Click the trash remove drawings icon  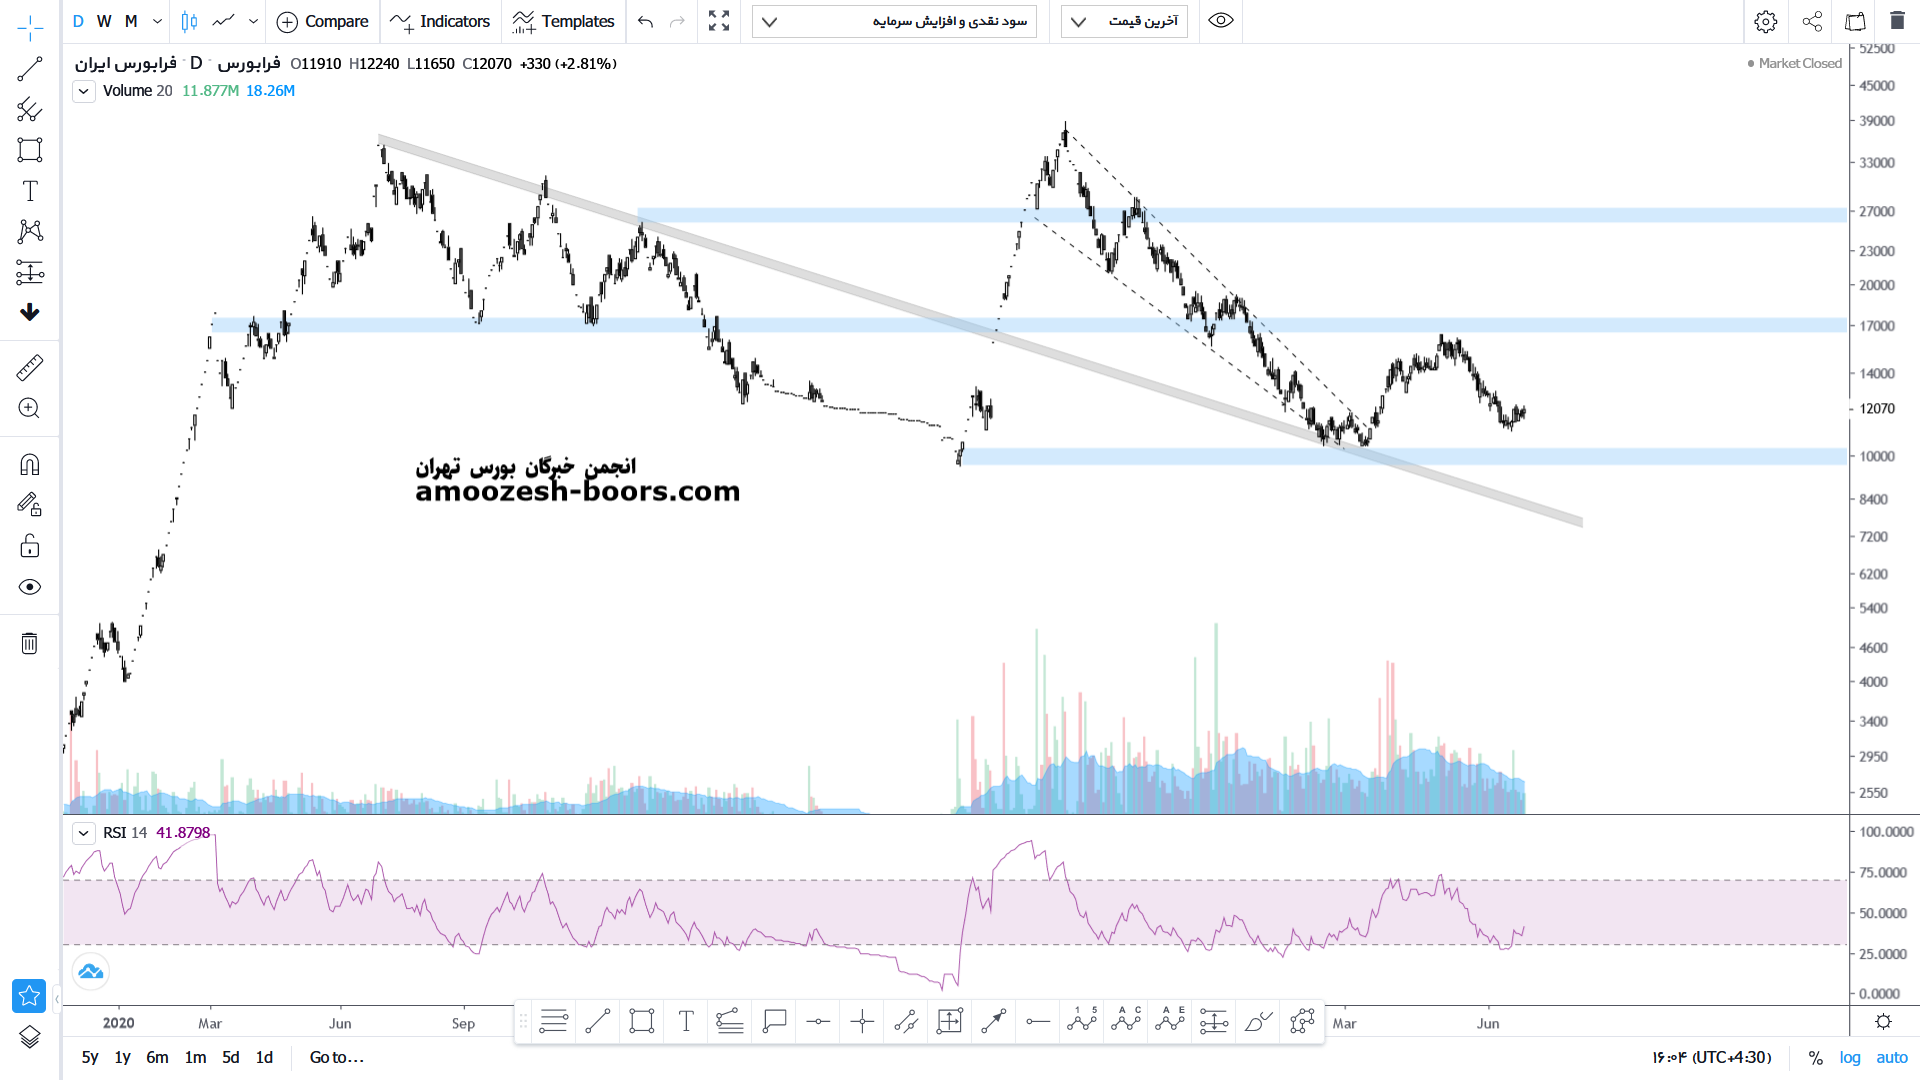pyautogui.click(x=30, y=643)
